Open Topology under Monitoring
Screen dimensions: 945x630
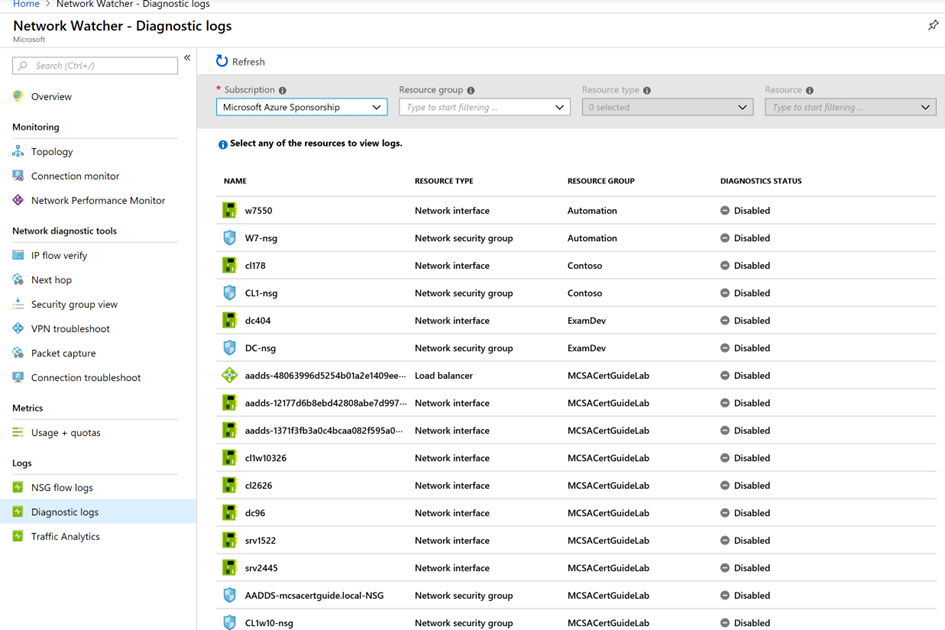click(52, 151)
